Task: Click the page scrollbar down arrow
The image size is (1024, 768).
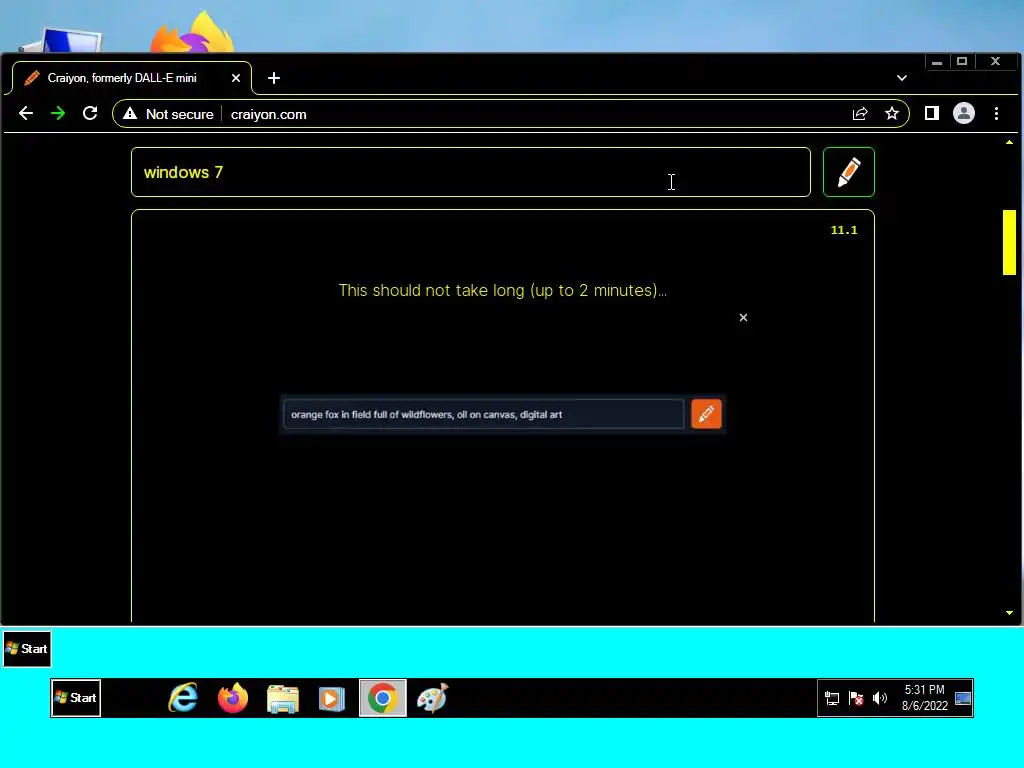Action: [1010, 613]
